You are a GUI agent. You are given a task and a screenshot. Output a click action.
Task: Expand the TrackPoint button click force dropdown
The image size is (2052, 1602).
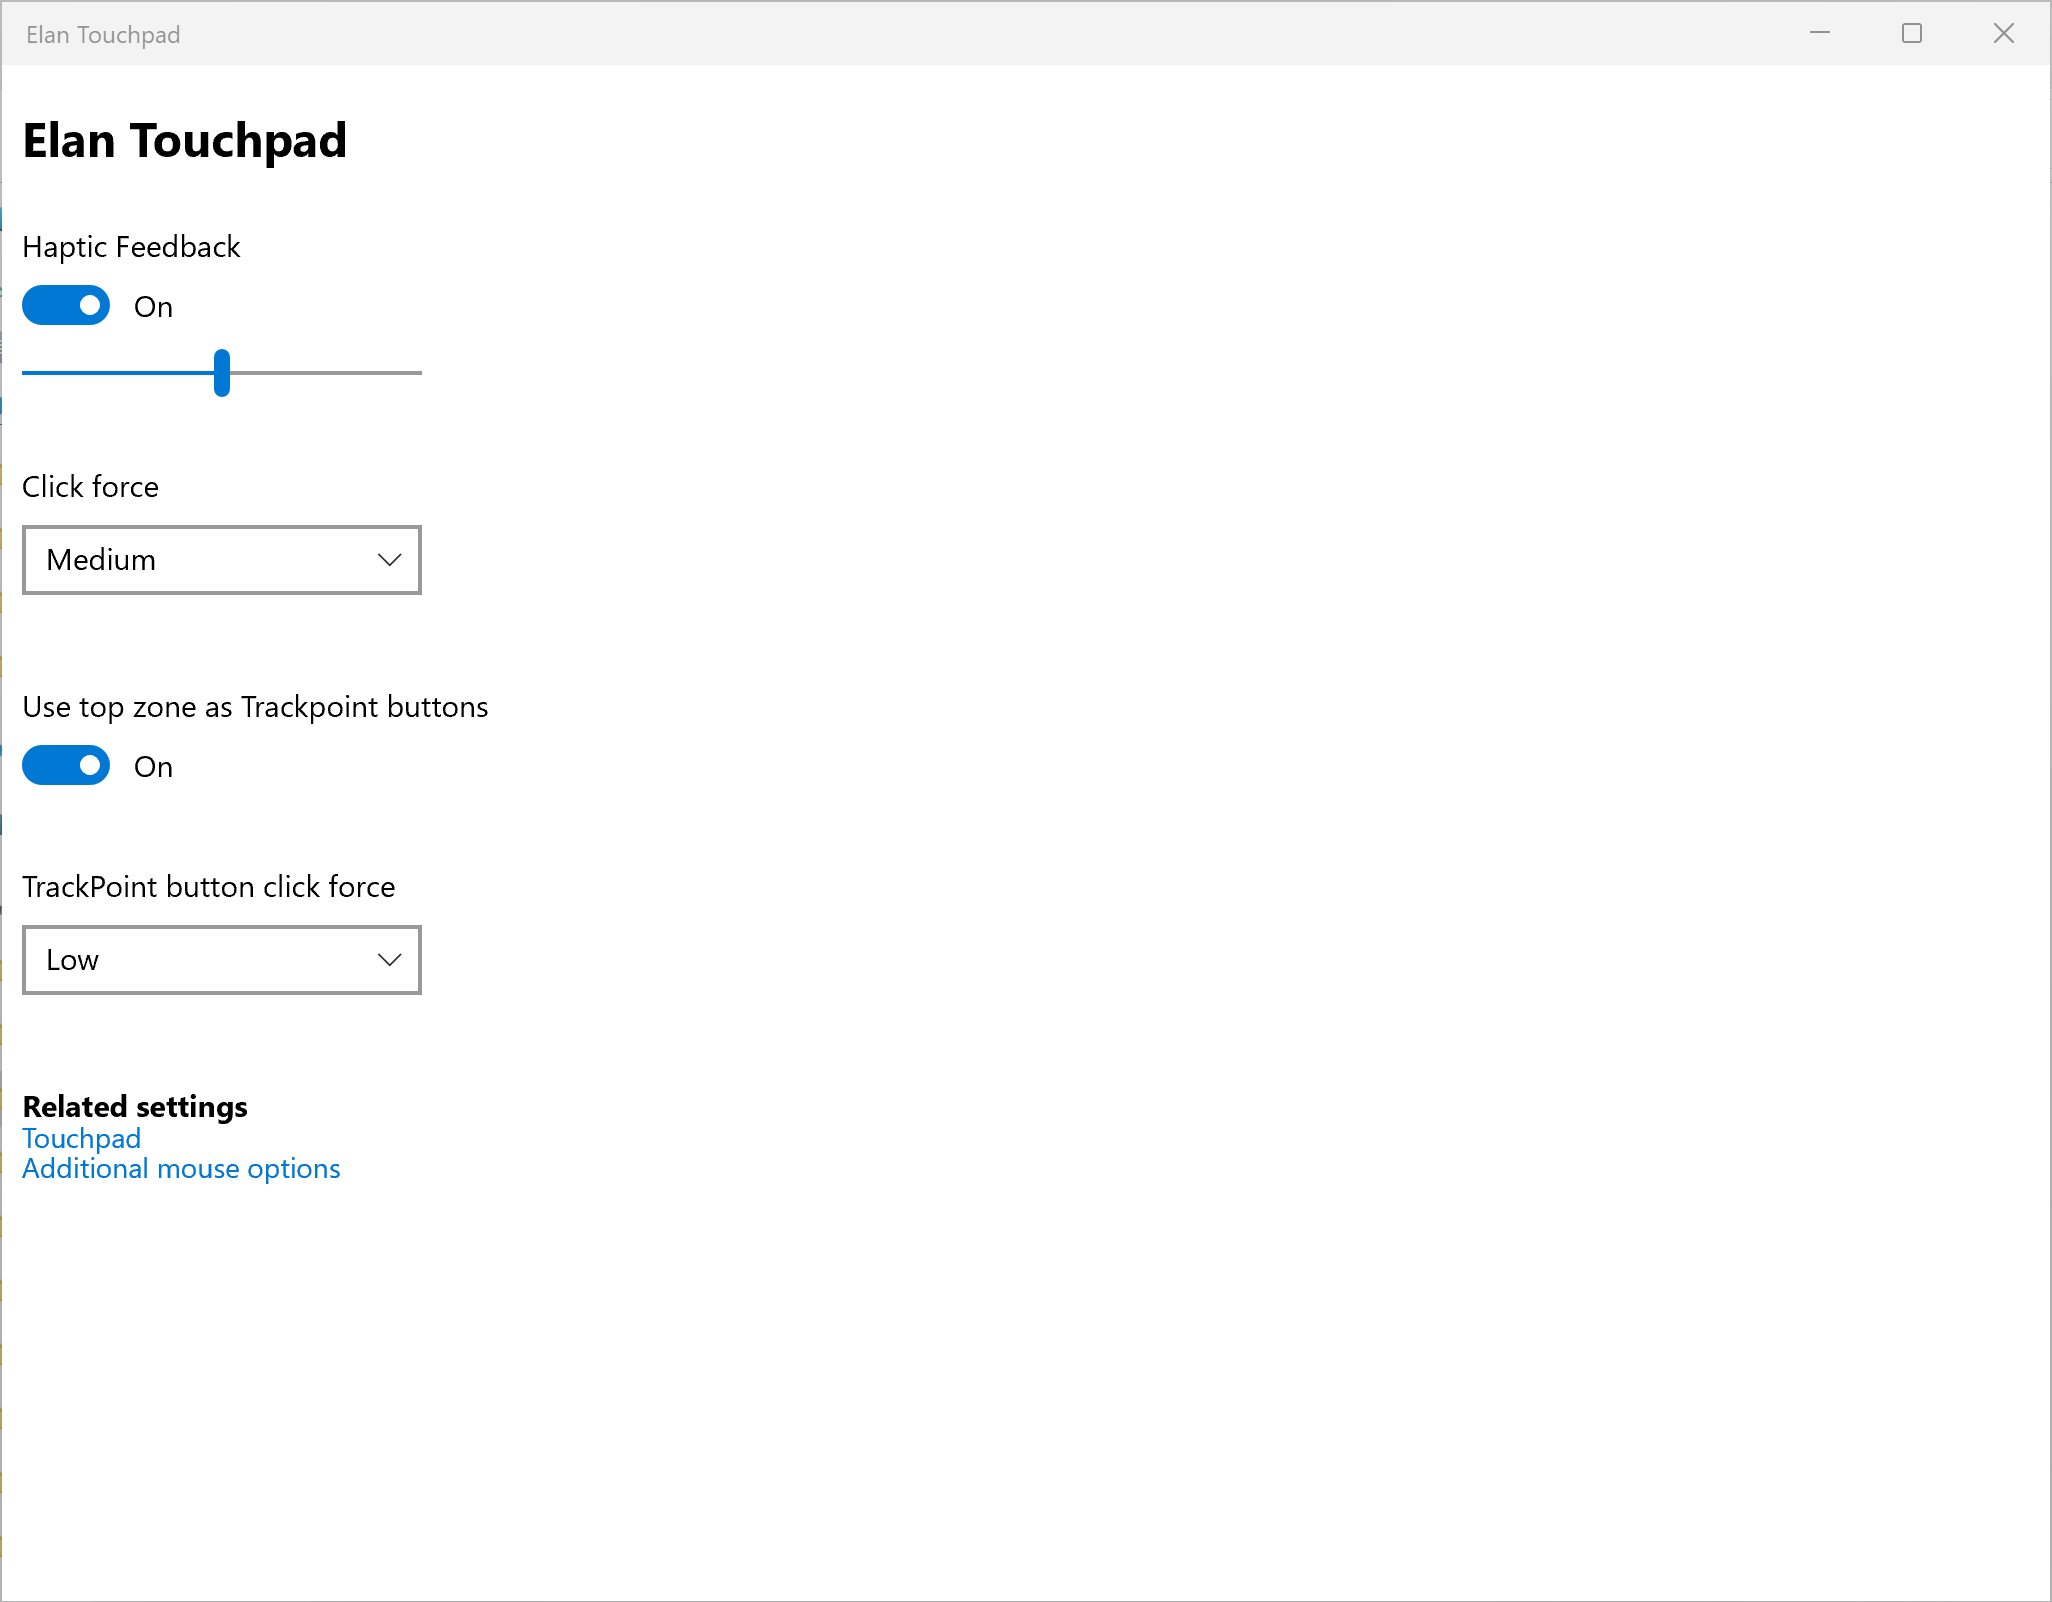click(x=221, y=960)
